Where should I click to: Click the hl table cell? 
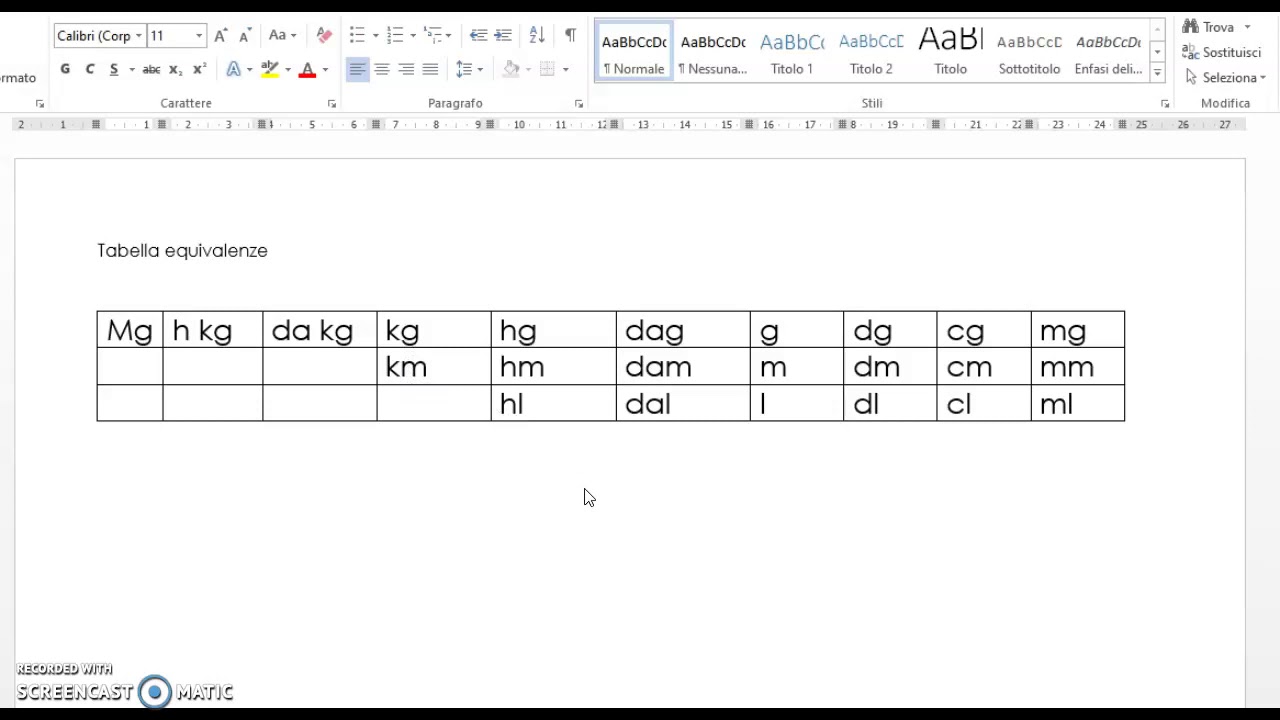[553, 403]
